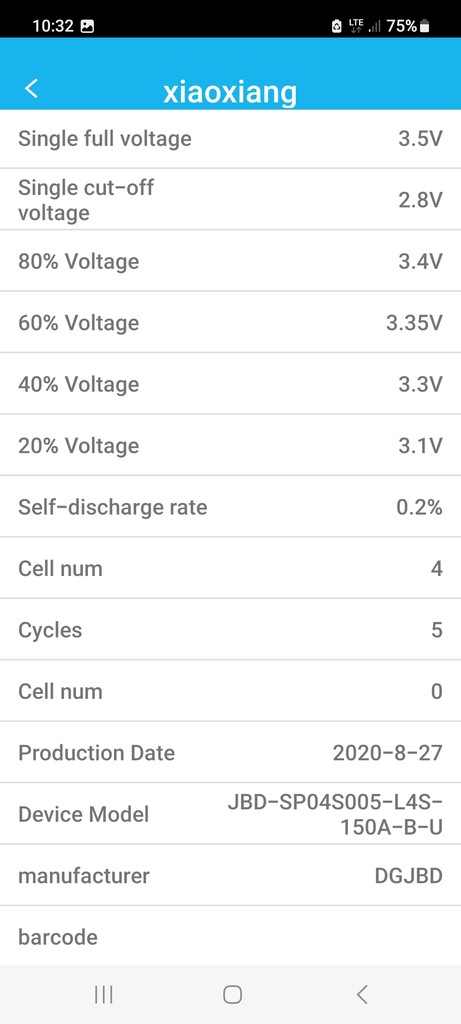Image resolution: width=461 pixels, height=1024 pixels.
Task: Open the Single full voltage setting
Action: (230, 138)
